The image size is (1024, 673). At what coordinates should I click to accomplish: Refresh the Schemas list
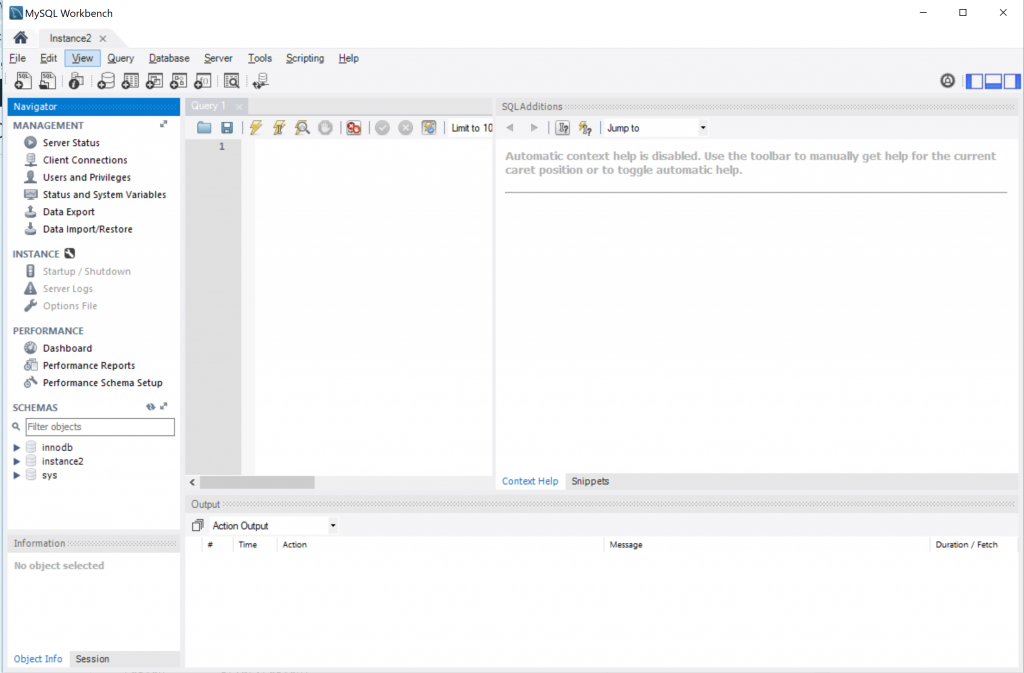tap(151, 407)
